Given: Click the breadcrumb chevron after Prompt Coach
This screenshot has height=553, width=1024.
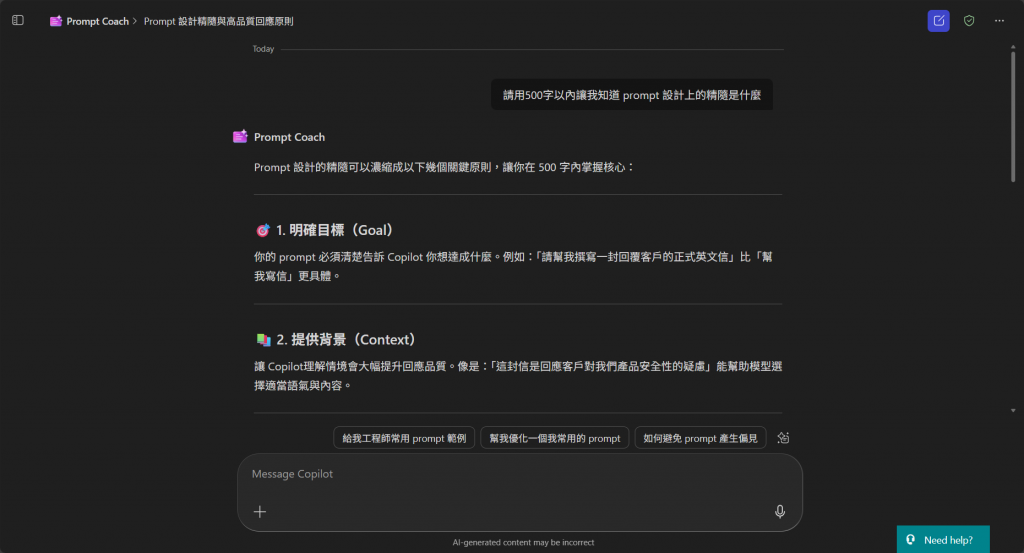Looking at the screenshot, I should [135, 21].
